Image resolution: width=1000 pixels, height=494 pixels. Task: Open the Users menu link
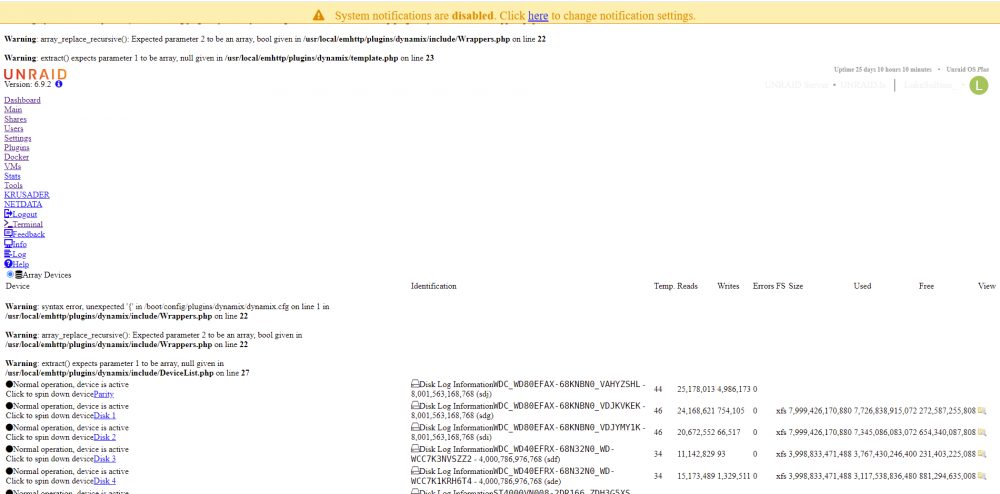pos(13,129)
